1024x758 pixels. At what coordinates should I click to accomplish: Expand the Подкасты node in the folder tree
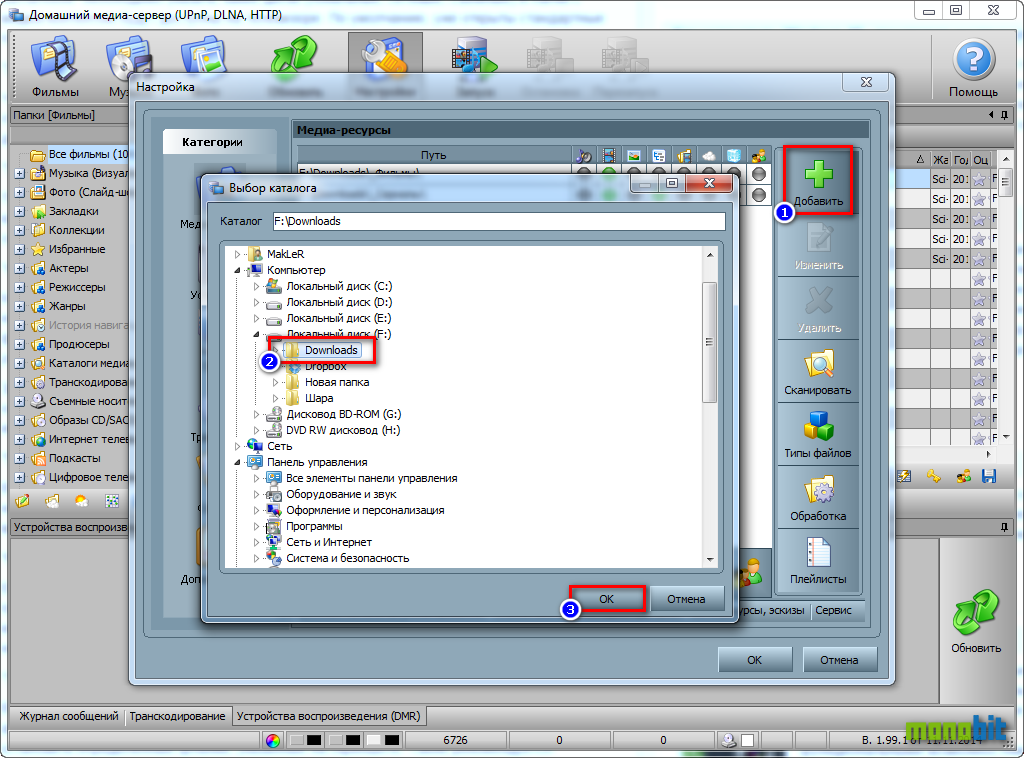(x=20, y=458)
